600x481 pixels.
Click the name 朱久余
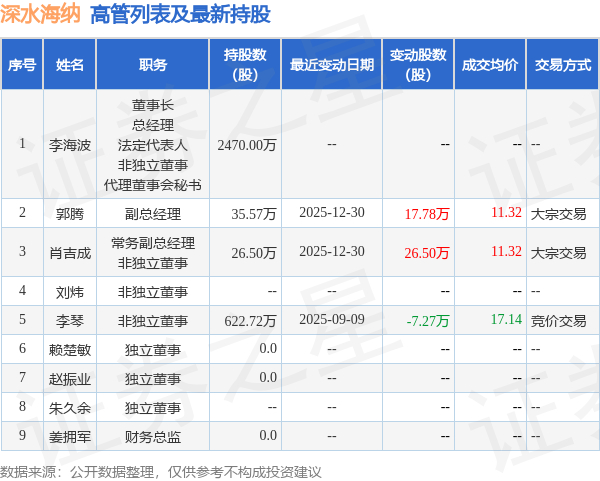70,408
